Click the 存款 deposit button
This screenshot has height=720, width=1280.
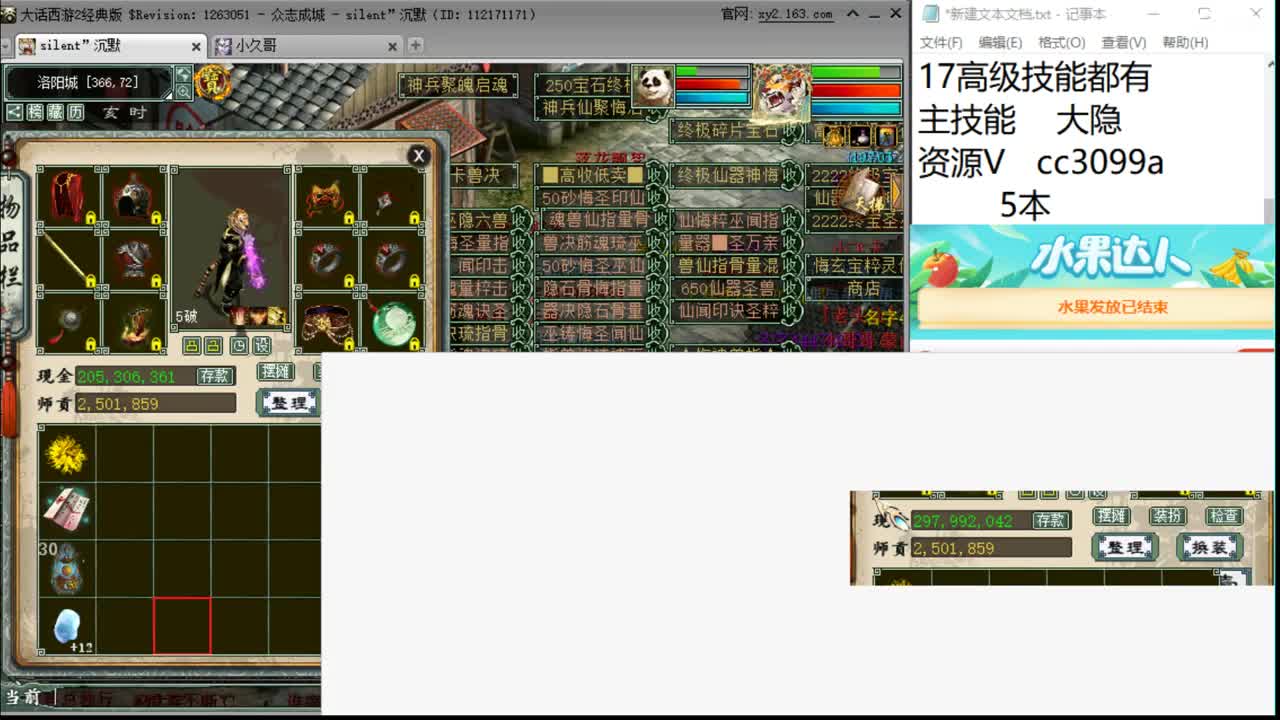[215, 376]
